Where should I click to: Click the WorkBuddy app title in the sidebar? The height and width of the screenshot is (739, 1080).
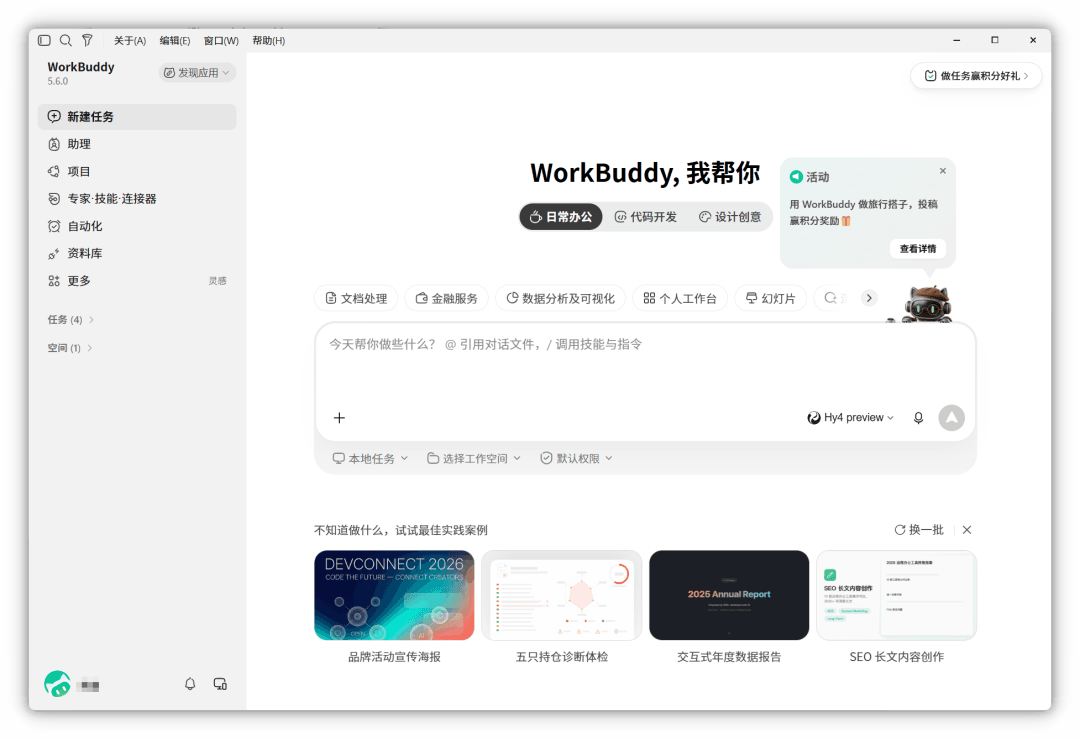81,67
